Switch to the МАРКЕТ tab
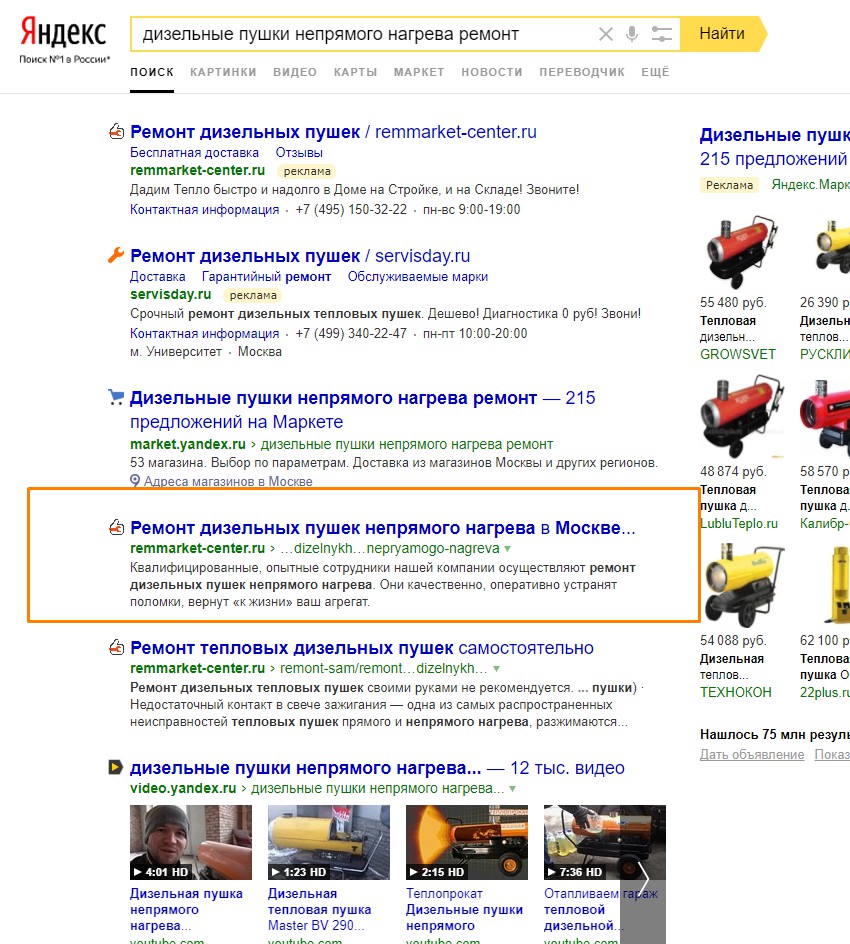The height and width of the screenshot is (944, 850). pos(419,72)
